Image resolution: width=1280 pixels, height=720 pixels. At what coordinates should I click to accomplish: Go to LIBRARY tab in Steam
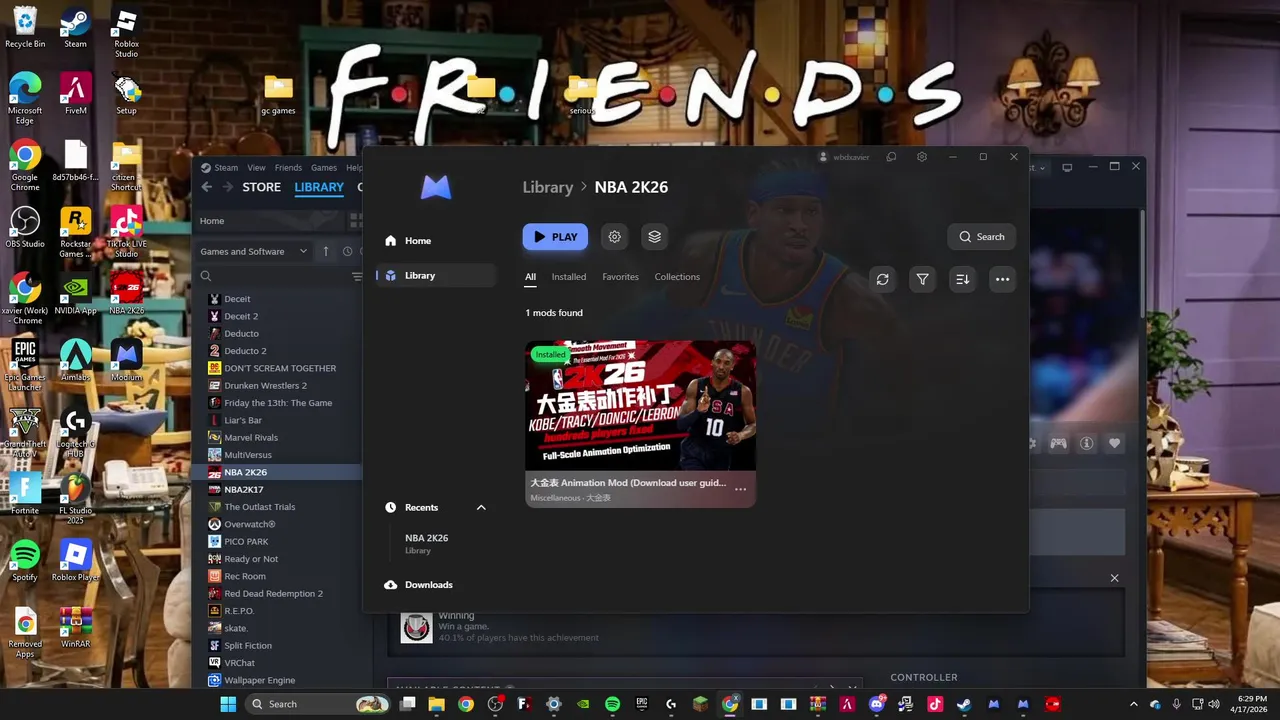click(319, 187)
